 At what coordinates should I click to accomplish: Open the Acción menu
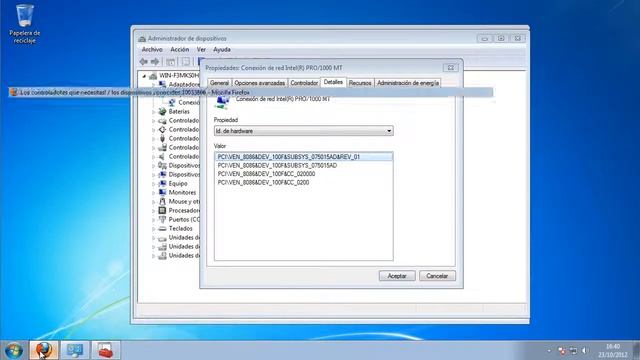tap(180, 49)
